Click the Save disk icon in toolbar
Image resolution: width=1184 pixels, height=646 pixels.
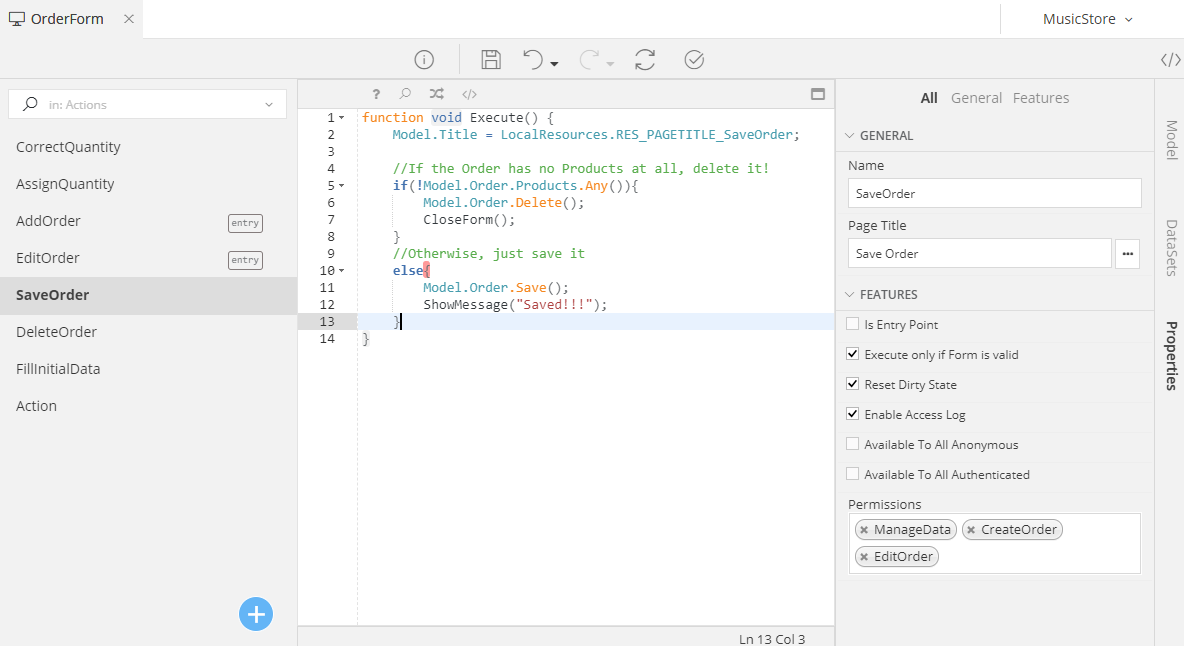point(491,60)
